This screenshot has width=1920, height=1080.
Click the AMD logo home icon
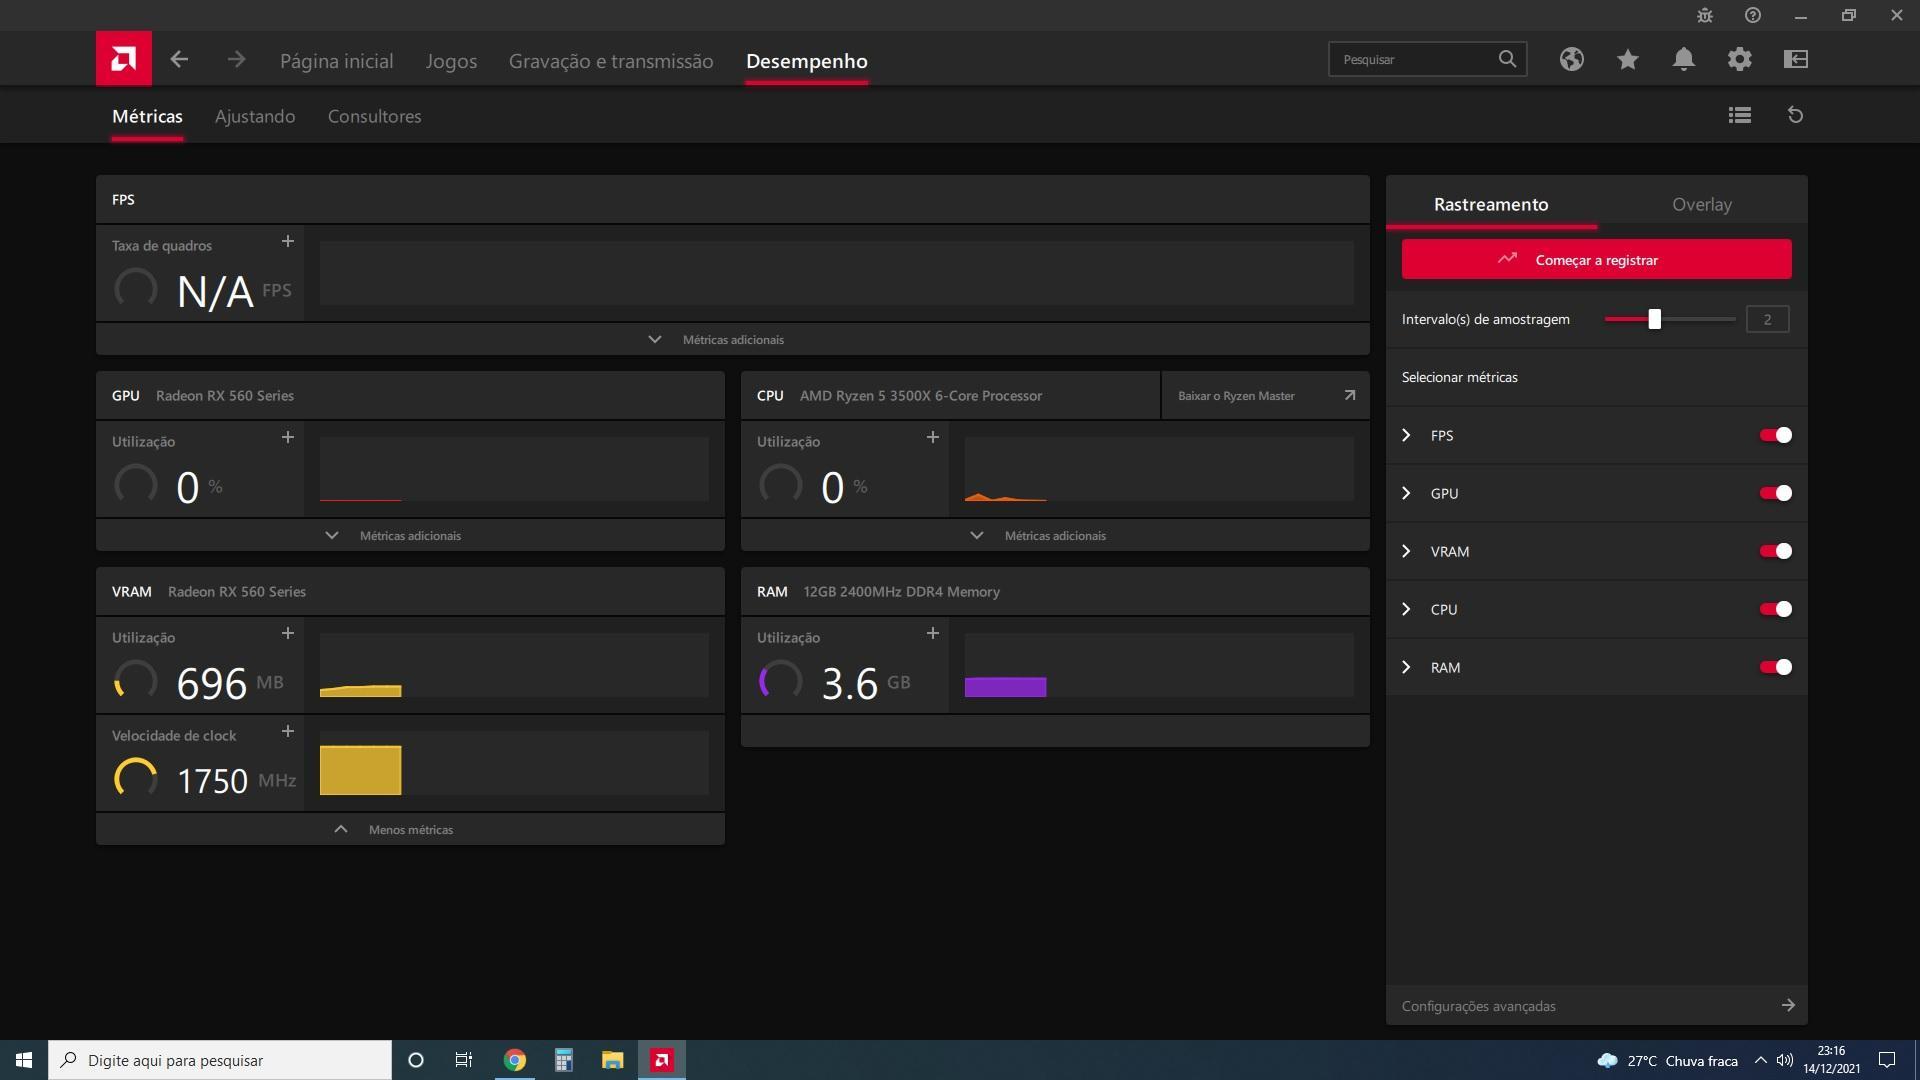coord(124,59)
